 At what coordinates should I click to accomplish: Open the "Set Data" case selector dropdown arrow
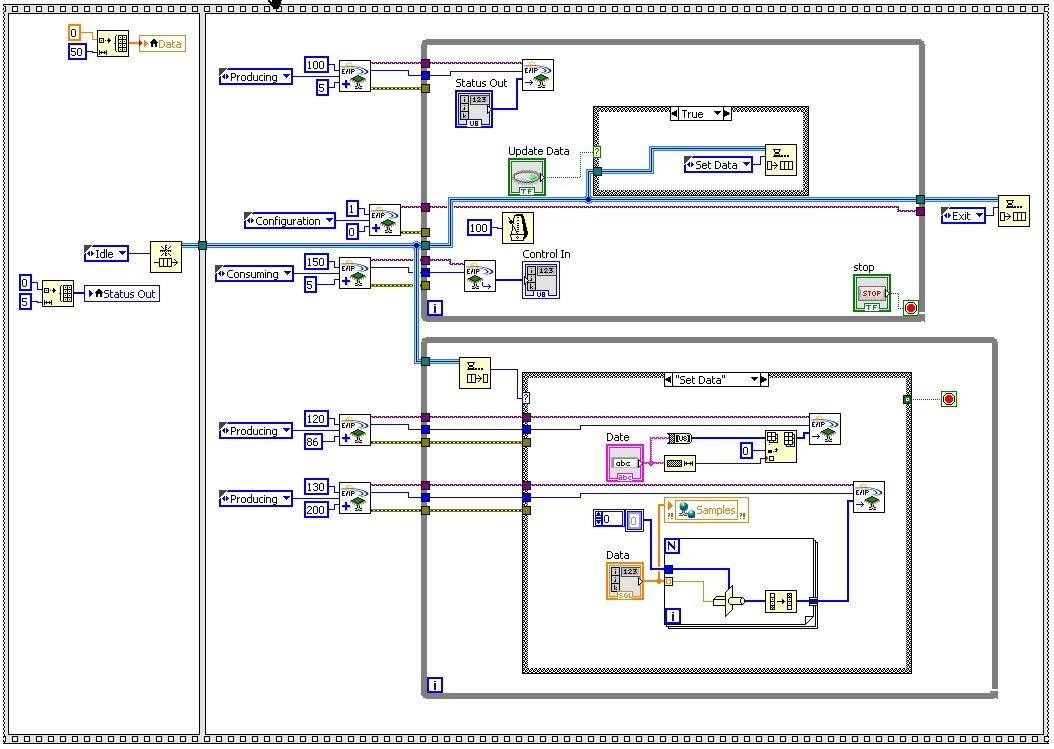pos(754,380)
